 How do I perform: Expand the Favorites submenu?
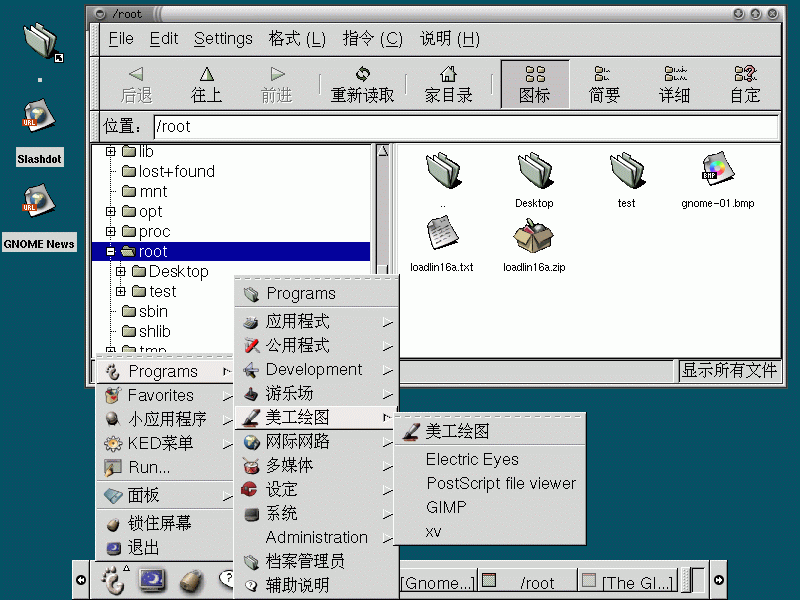164,395
